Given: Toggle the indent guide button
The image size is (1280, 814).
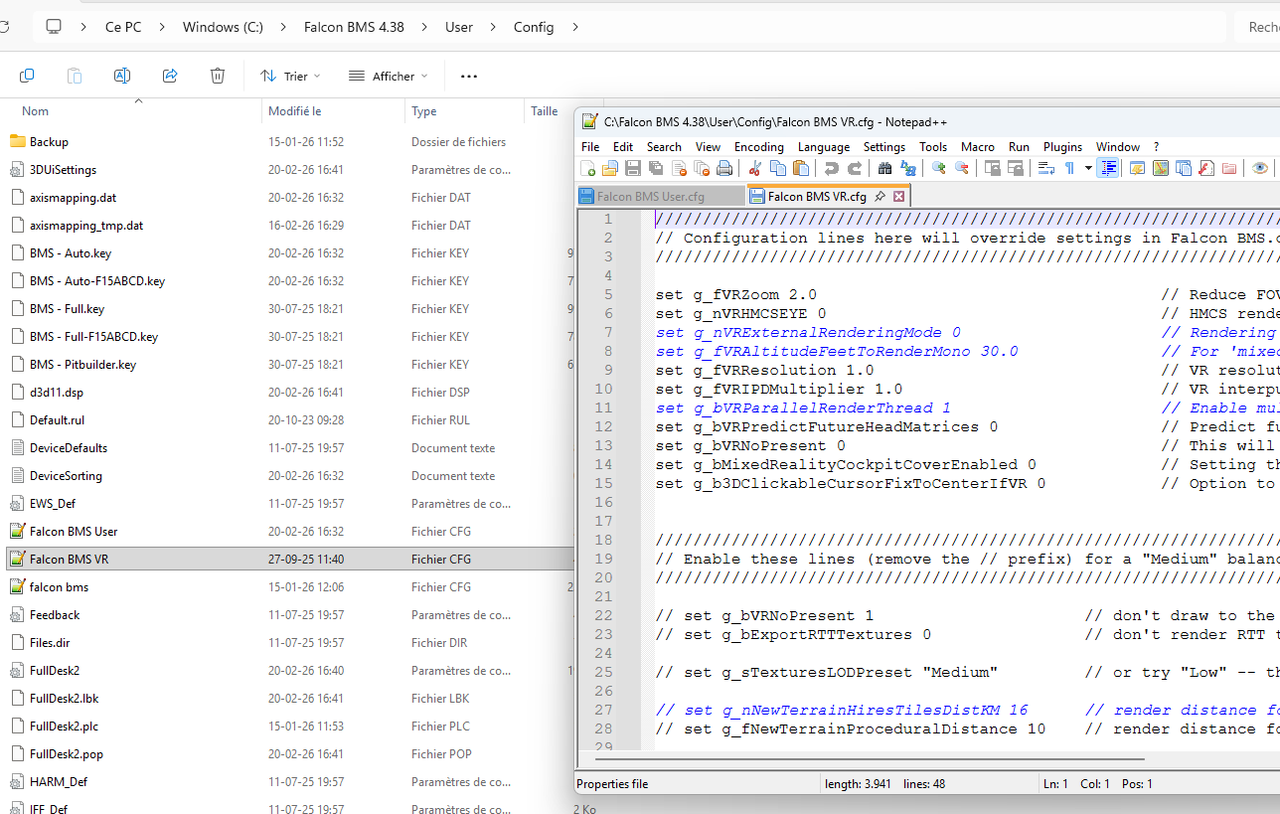Looking at the screenshot, I should pyautogui.click(x=1108, y=169).
